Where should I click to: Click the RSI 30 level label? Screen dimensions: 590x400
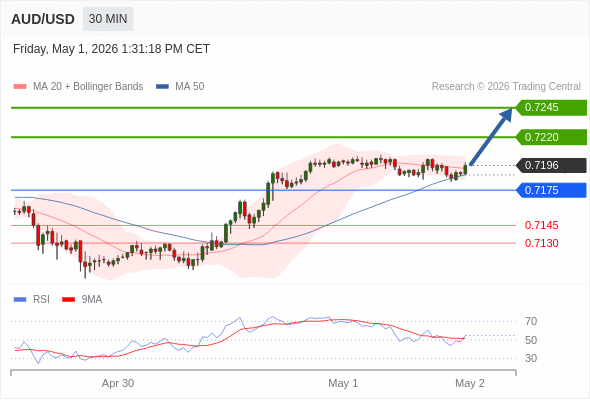click(531, 358)
